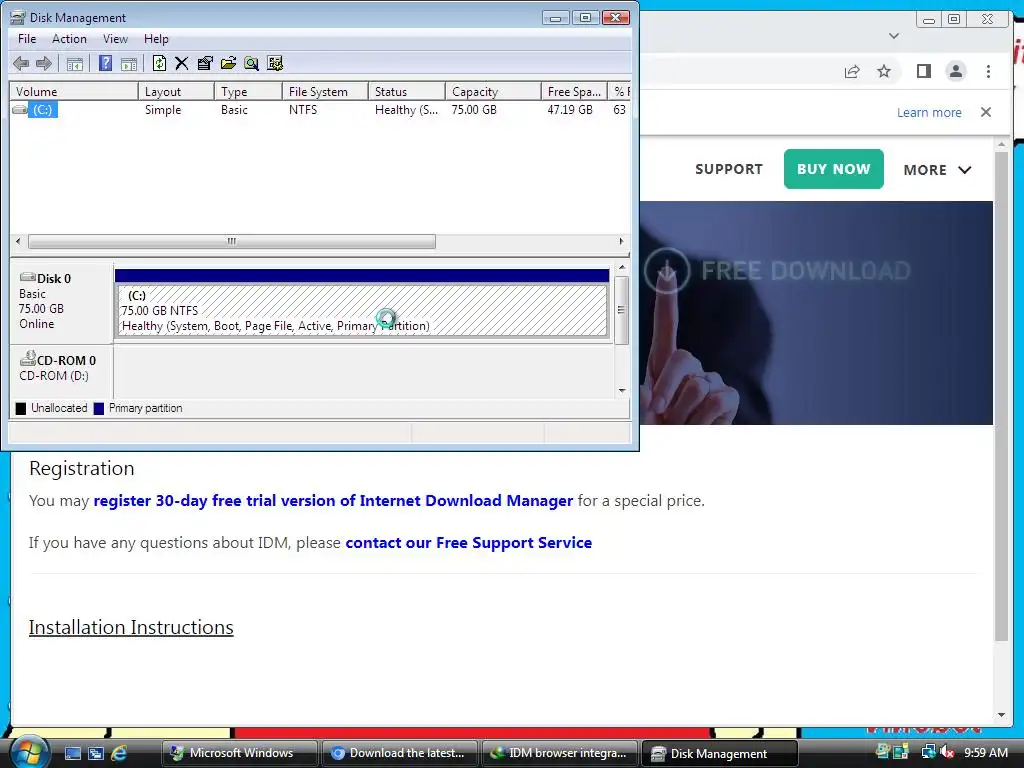Click the browser tab search chevron
This screenshot has width=1024, height=768.
point(894,36)
